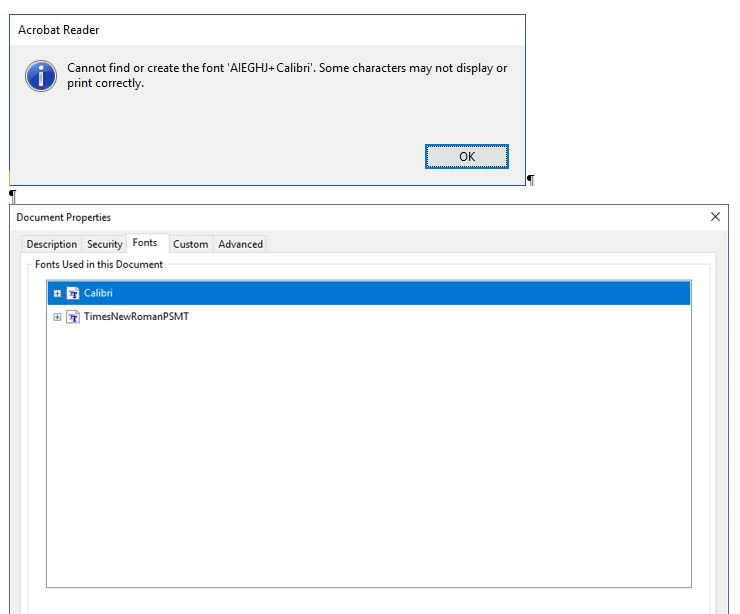Switch to the Description tab
740x614 pixels.
pyautogui.click(x=51, y=244)
